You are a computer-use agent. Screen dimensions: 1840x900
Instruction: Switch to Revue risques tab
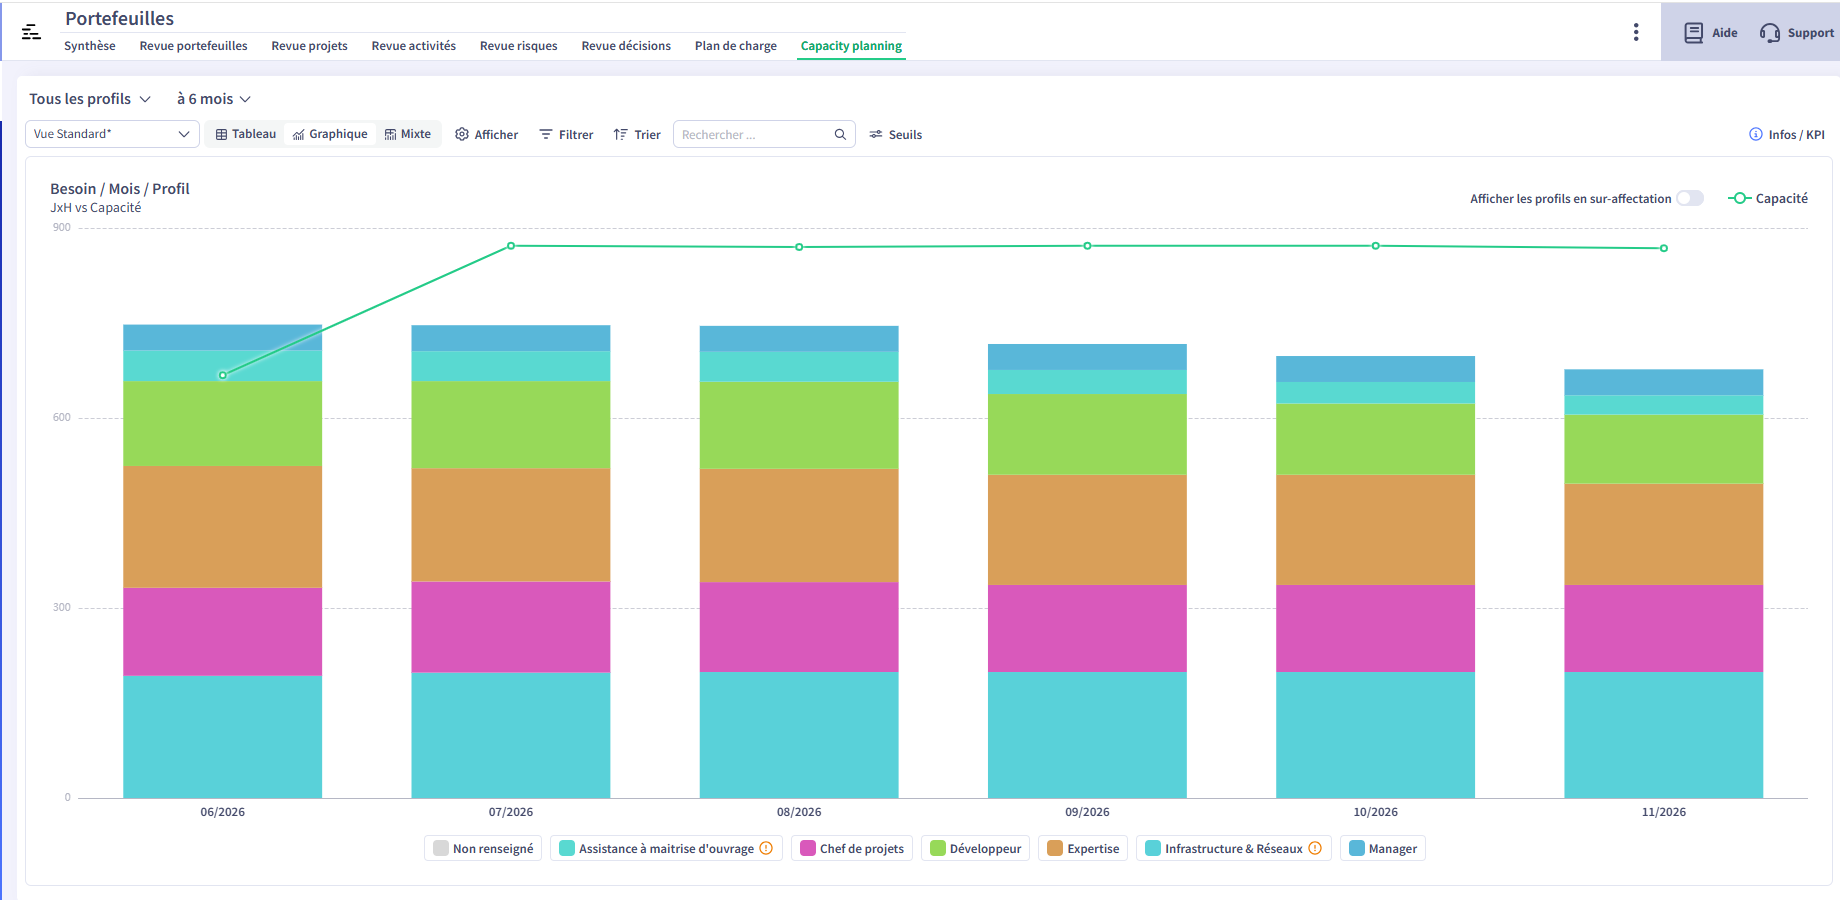point(519,46)
